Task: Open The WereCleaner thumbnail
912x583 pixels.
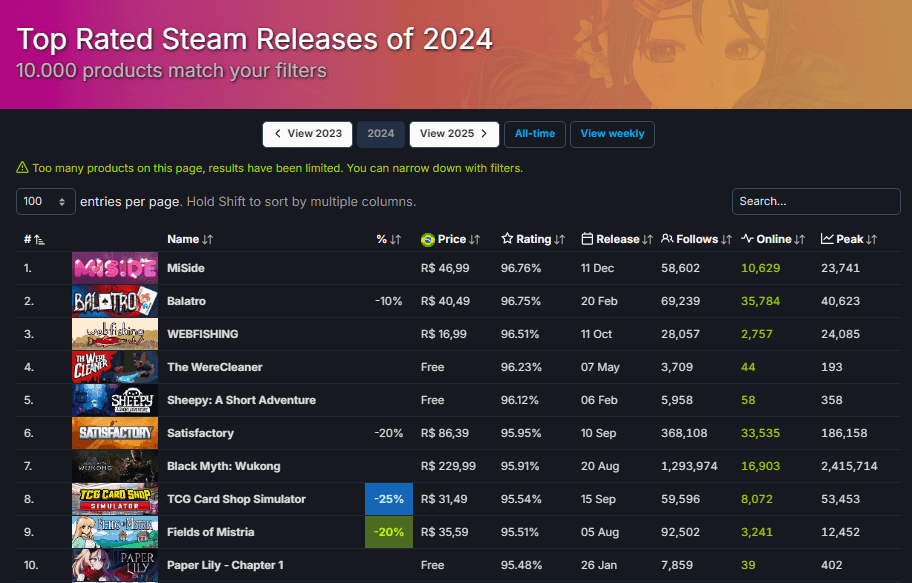Action: pyautogui.click(x=115, y=367)
